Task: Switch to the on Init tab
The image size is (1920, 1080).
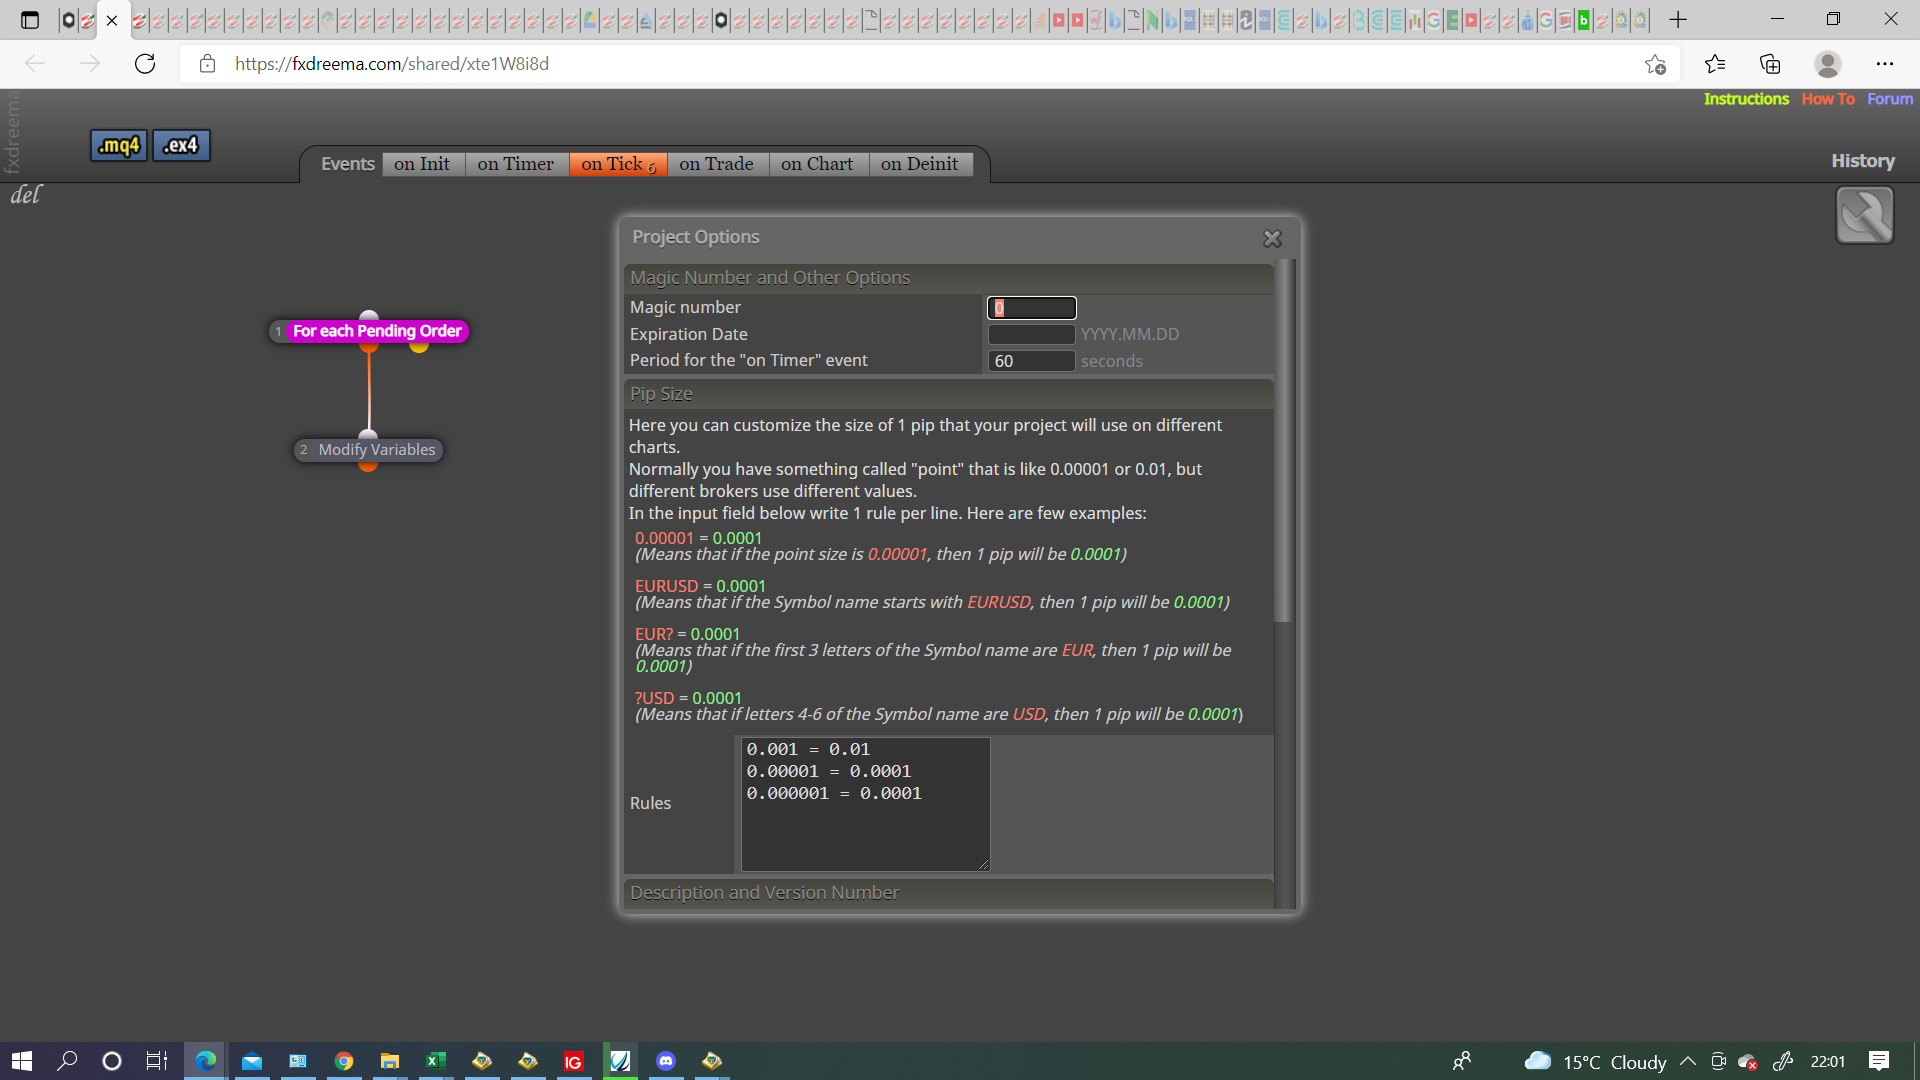Action: [422, 164]
